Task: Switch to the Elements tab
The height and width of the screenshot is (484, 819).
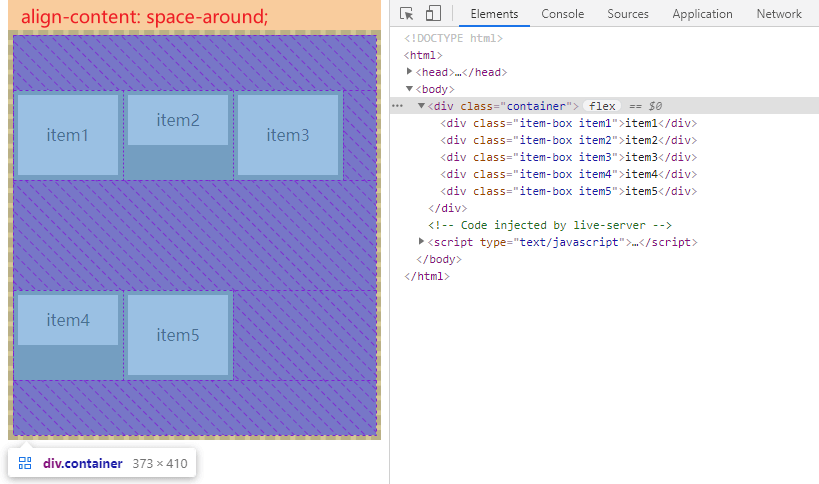Action: tap(494, 14)
